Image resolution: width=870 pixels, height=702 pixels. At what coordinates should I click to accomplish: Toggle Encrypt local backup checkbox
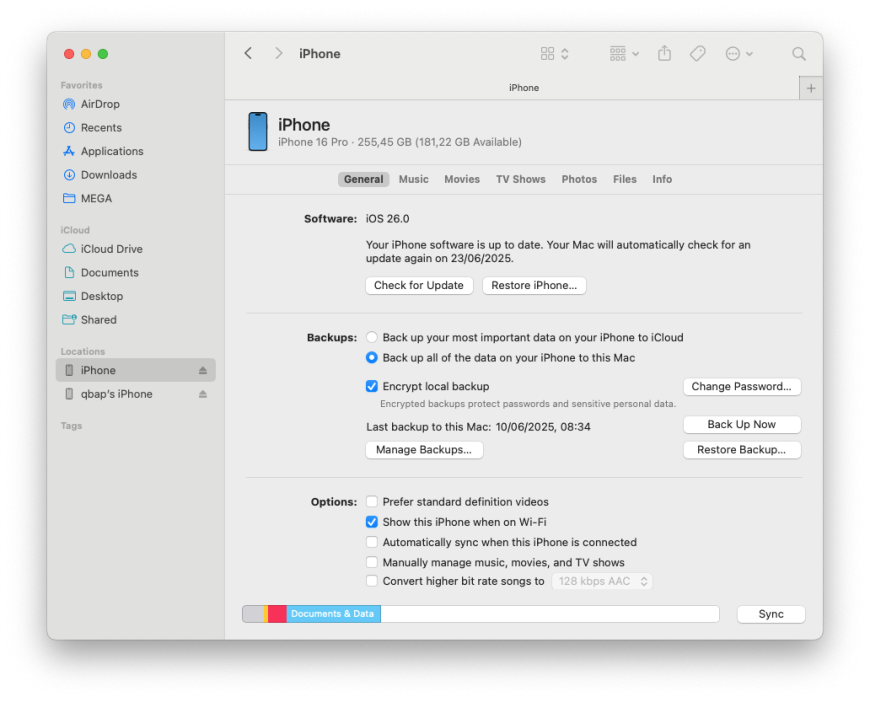[372, 386]
